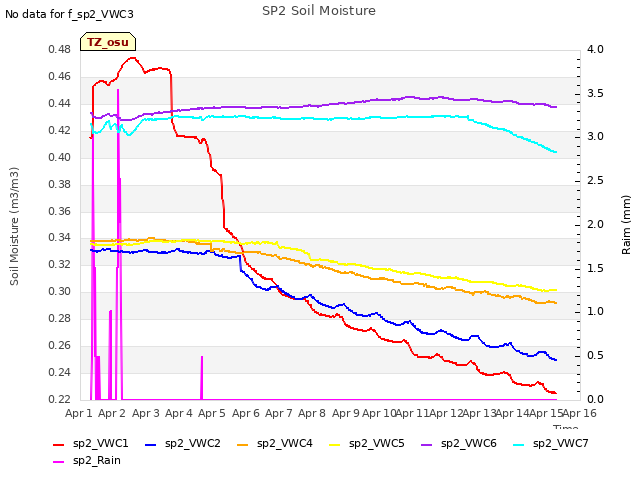The image size is (640, 480).
Task: Select the sp2_VWC6 legend label
Action: [469, 444]
